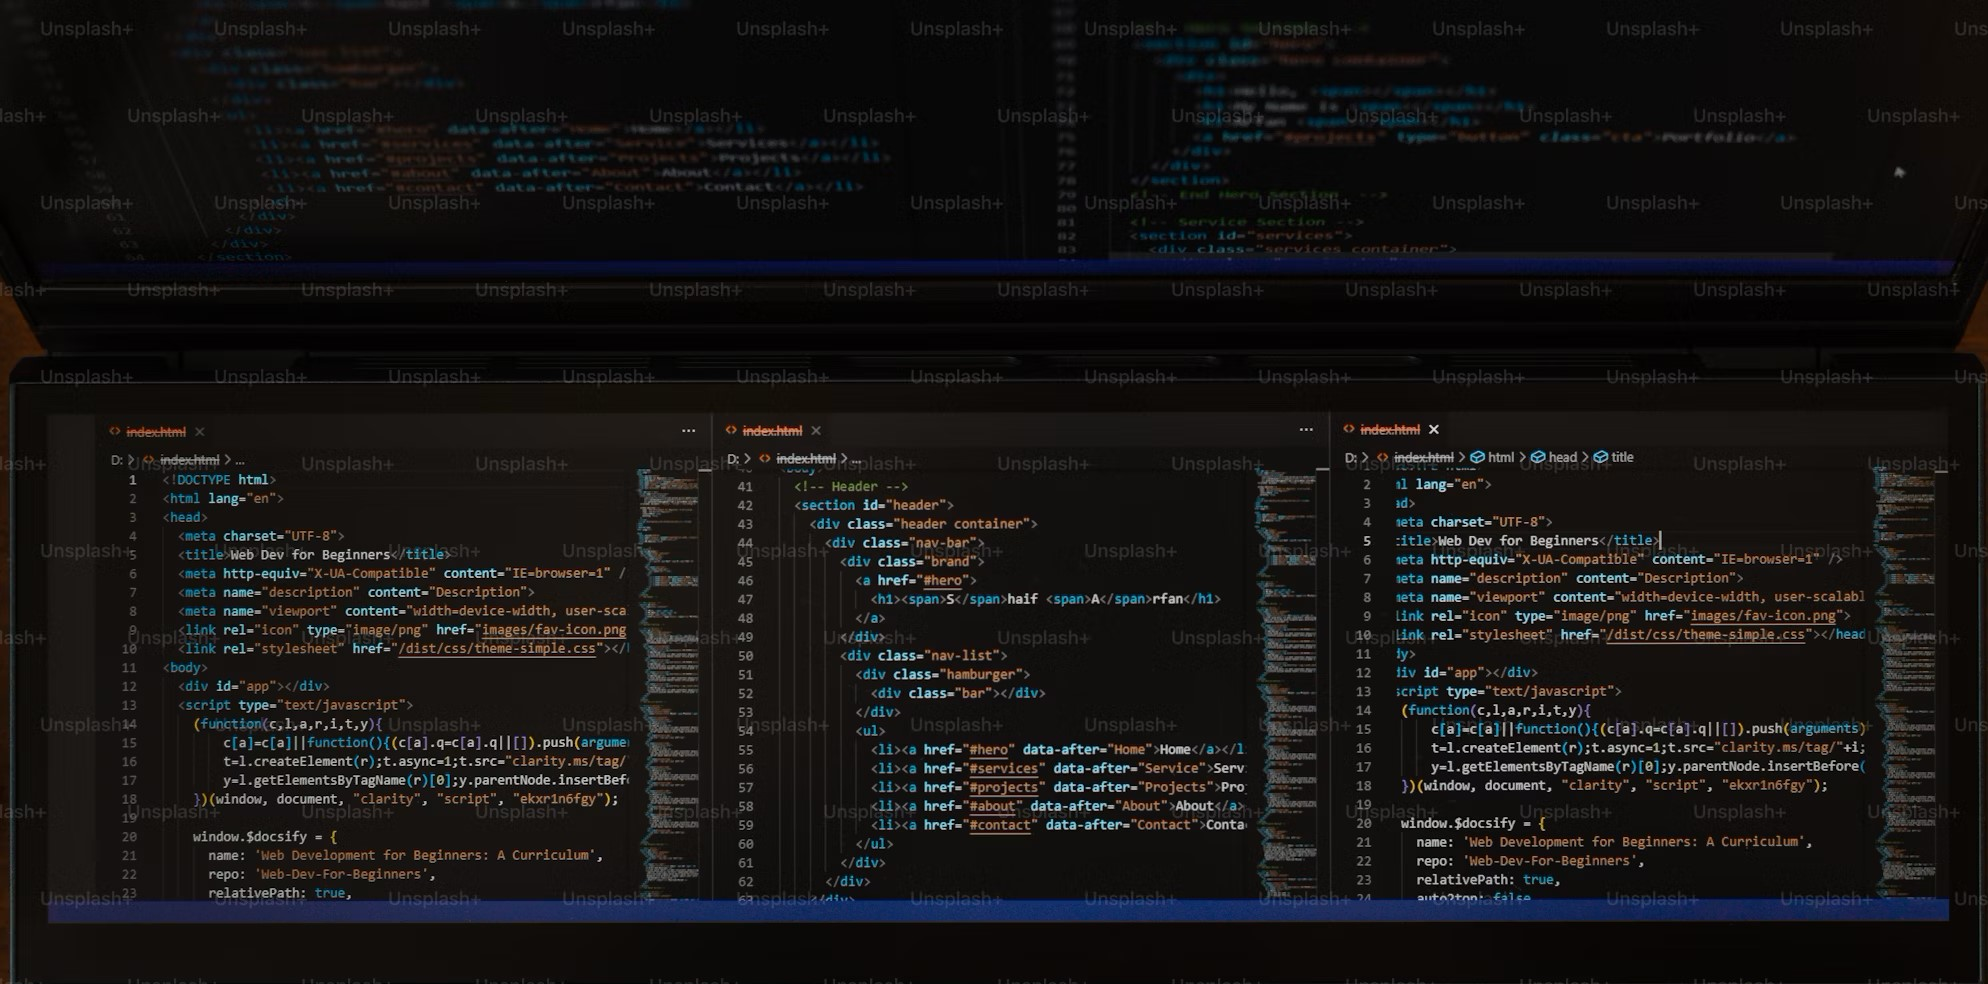Click the minimap in the middle pane

(1286, 680)
